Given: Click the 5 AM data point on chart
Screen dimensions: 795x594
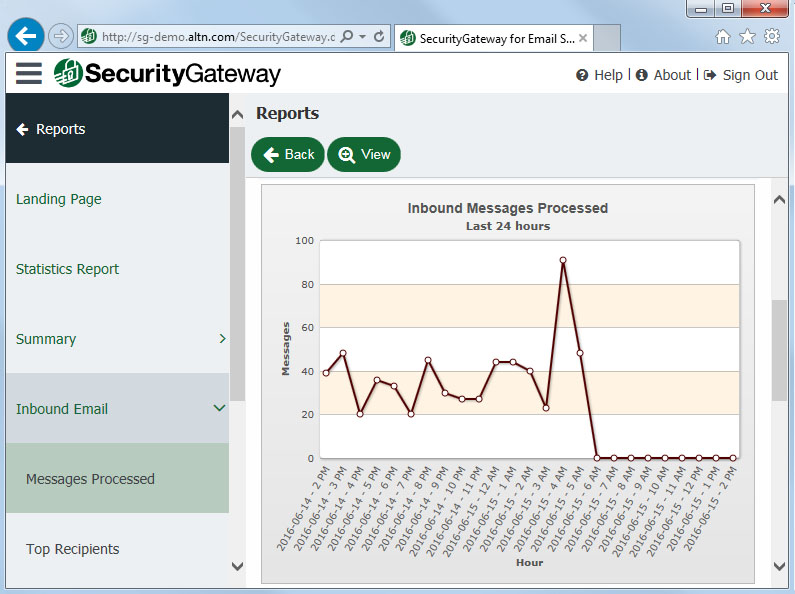Looking at the screenshot, I should [x=580, y=353].
